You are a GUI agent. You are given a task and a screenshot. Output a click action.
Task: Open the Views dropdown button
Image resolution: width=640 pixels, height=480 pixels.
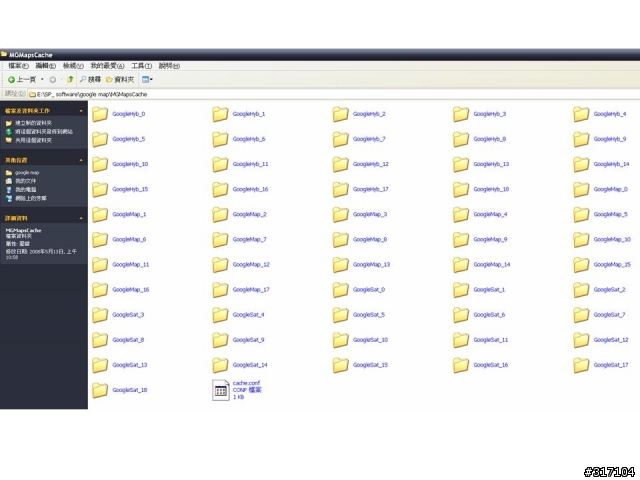147,80
